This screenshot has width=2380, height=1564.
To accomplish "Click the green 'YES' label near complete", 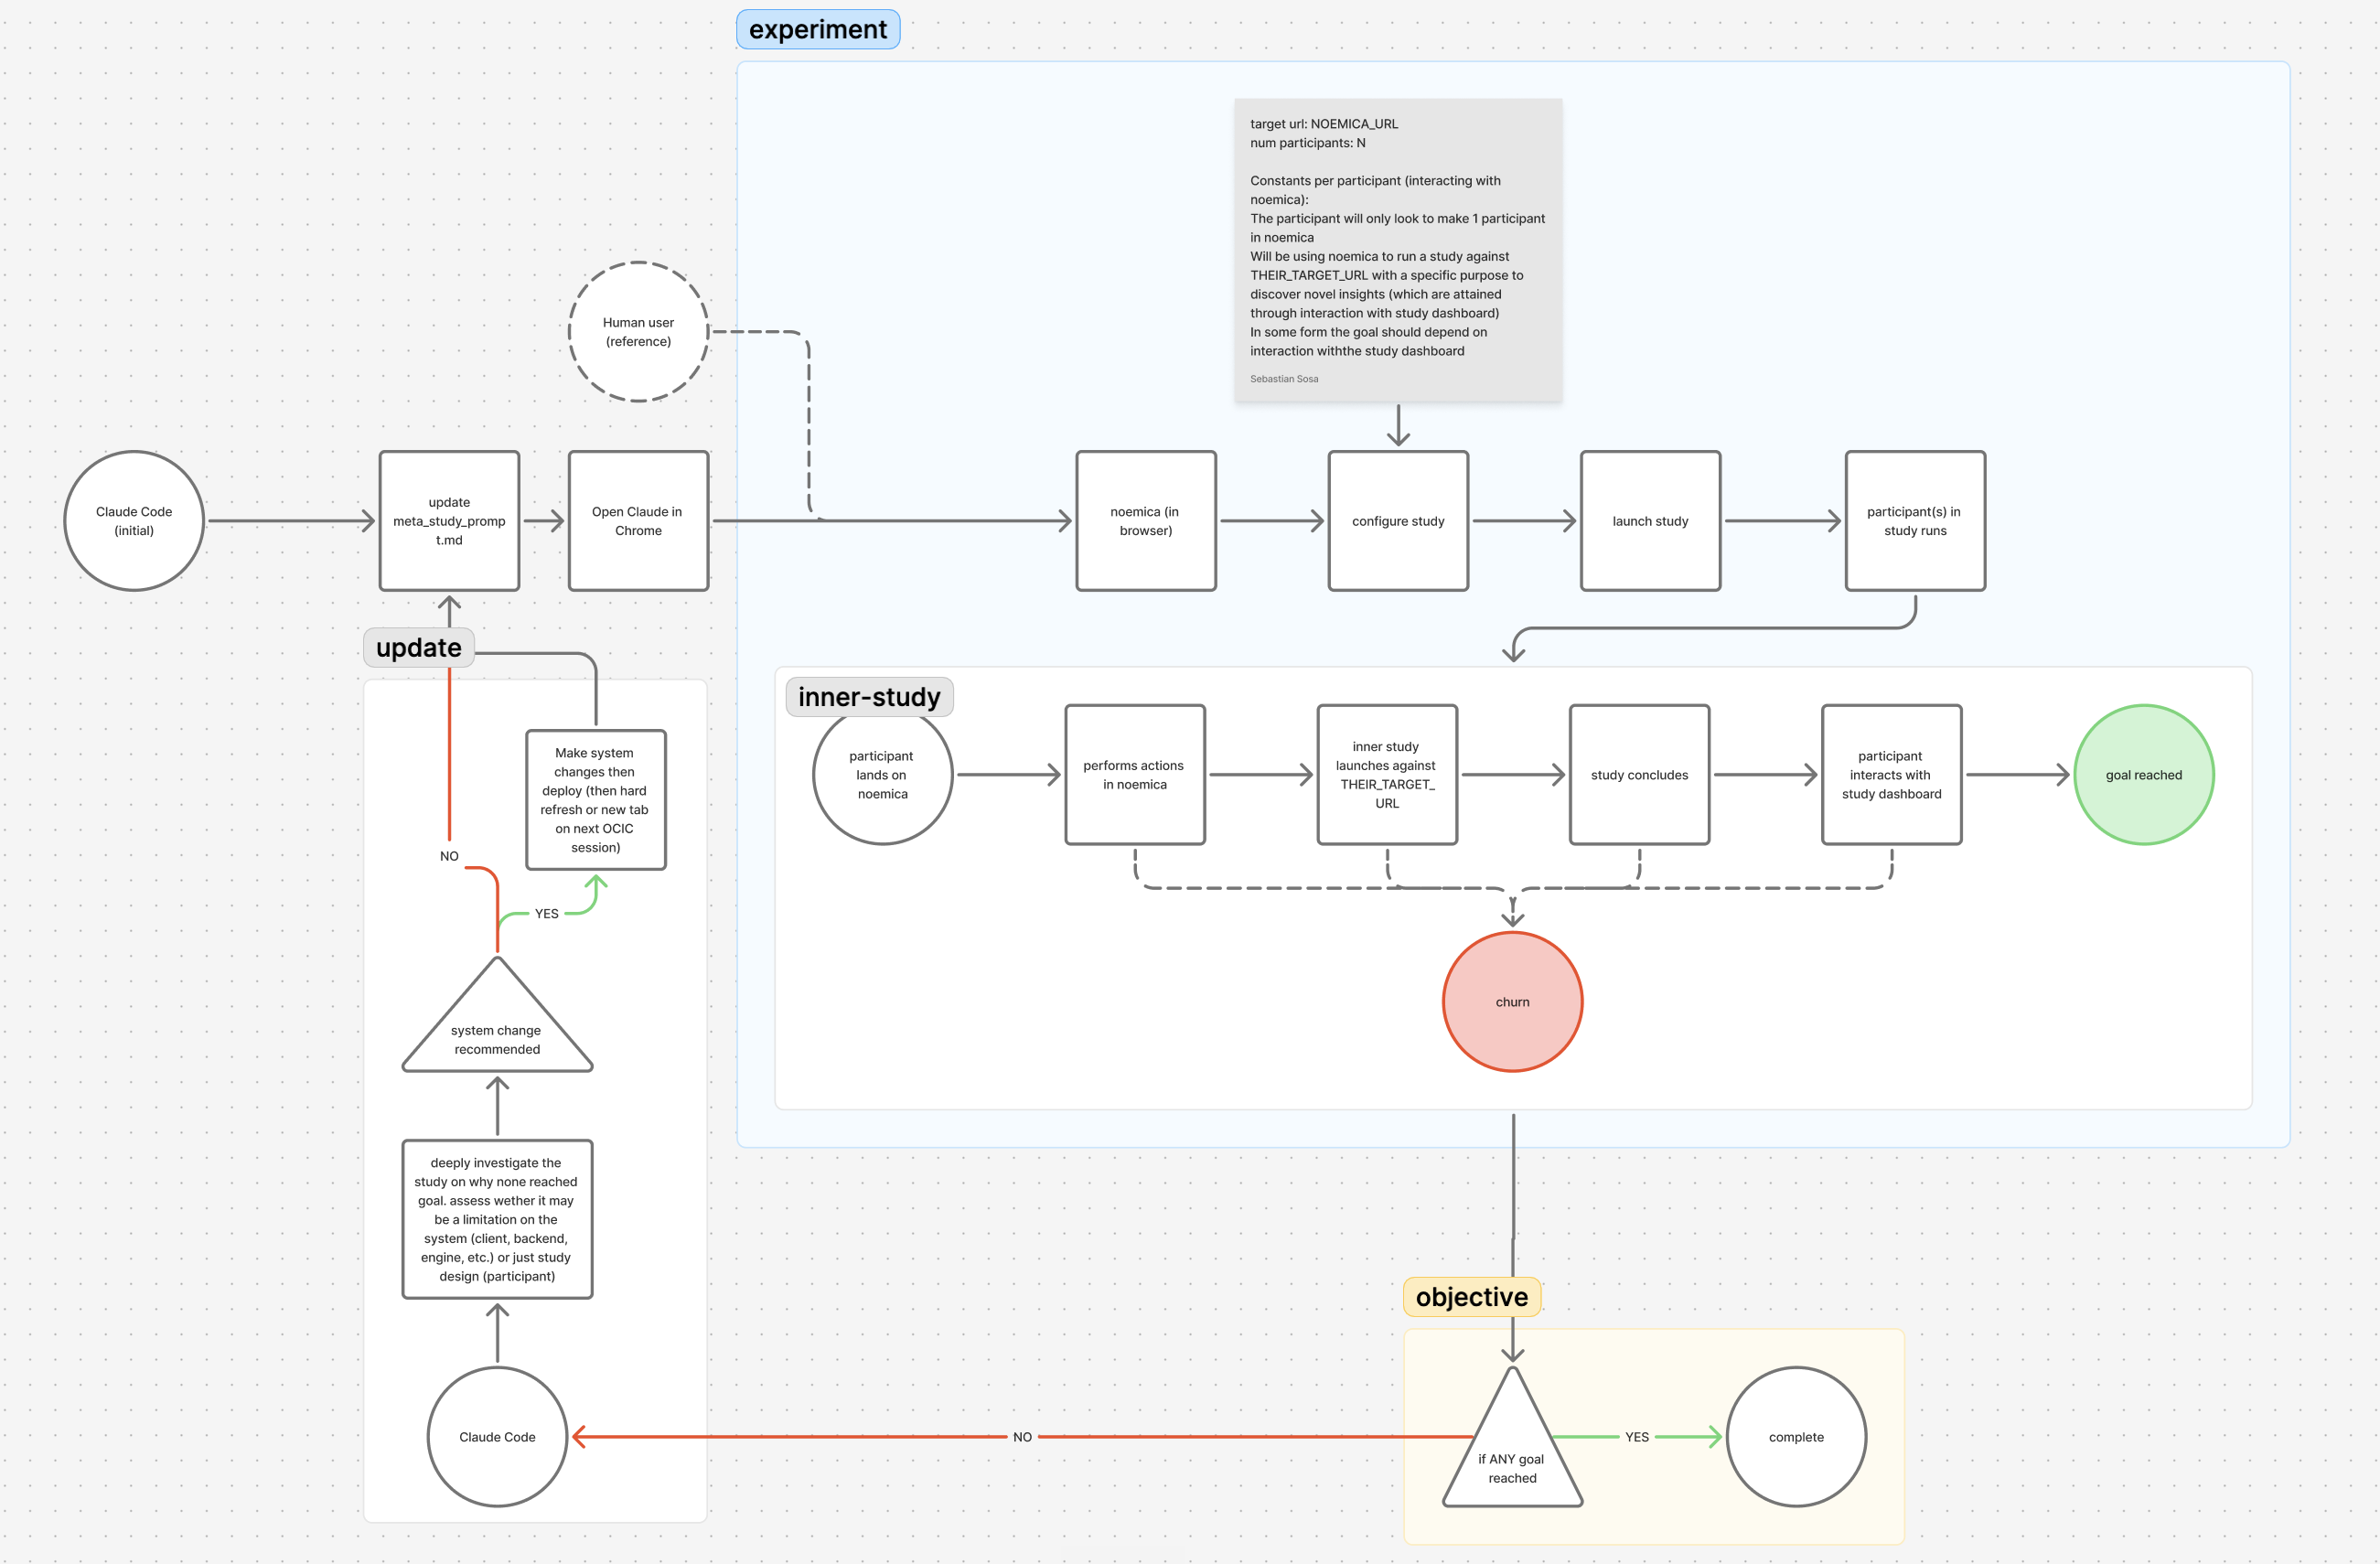I will pos(1637,1437).
